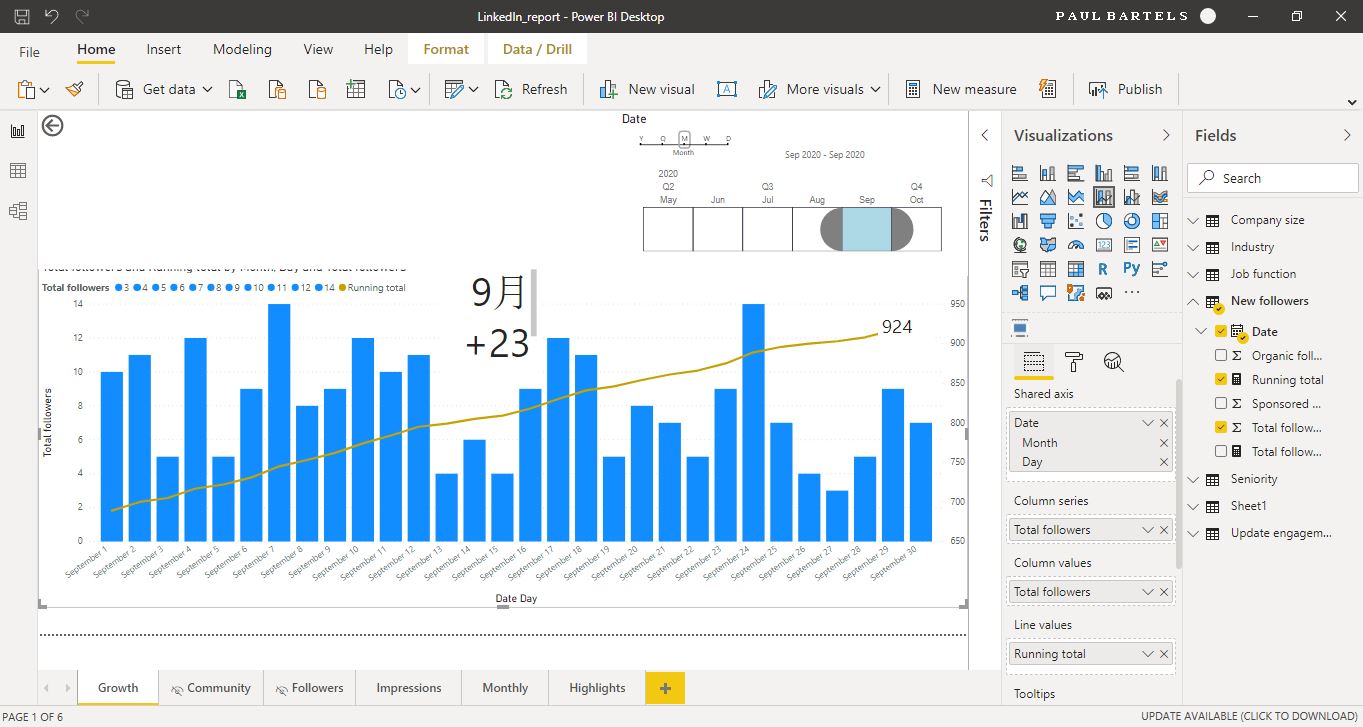This screenshot has width=1363, height=727.
Task: Uncheck the first Total followers field checkbox
Action: click(1221, 427)
